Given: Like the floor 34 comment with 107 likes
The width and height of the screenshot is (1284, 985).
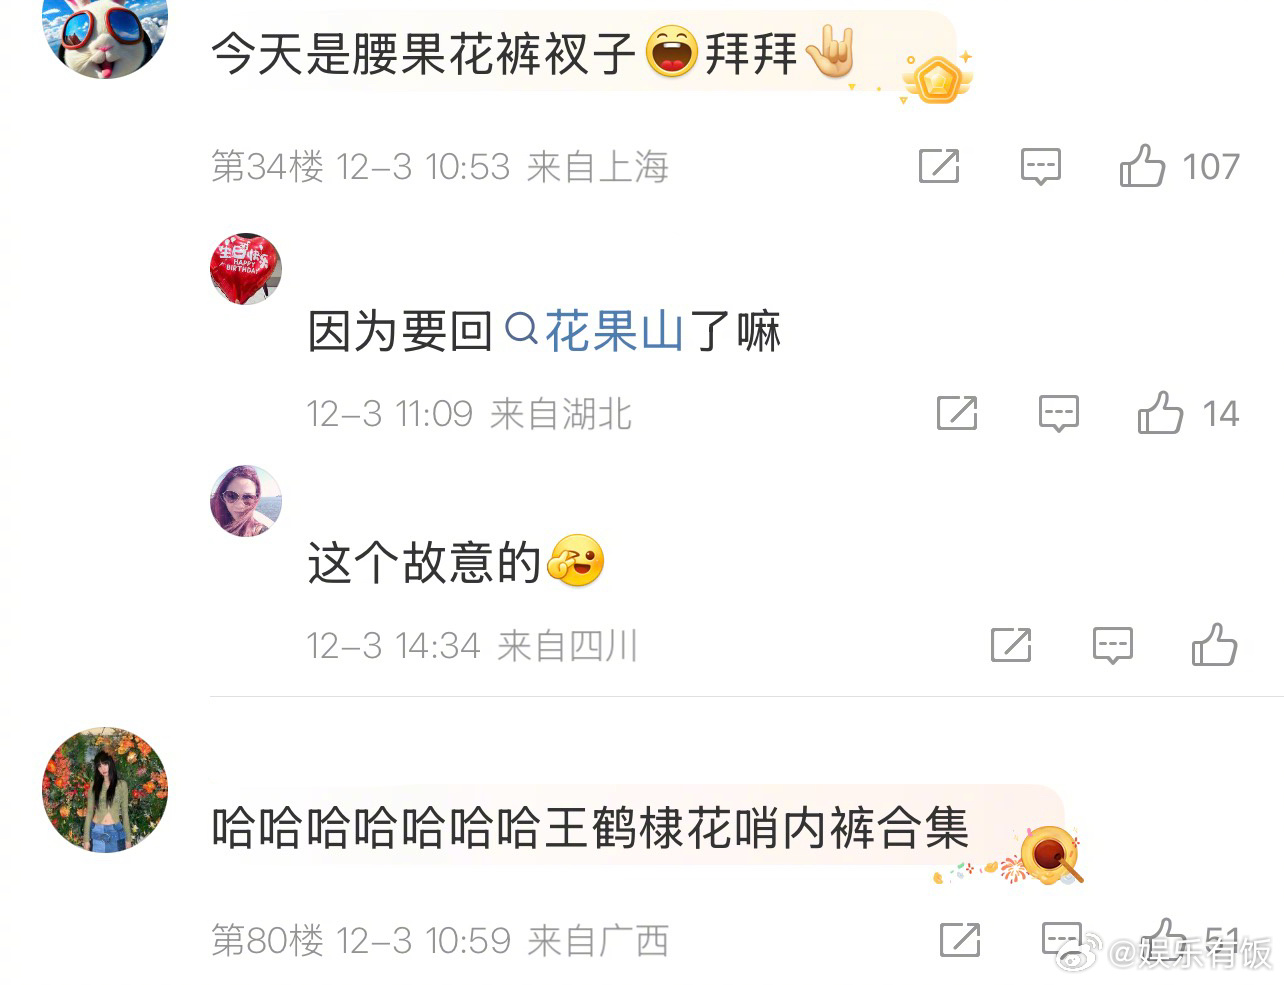Looking at the screenshot, I should point(1142,166).
